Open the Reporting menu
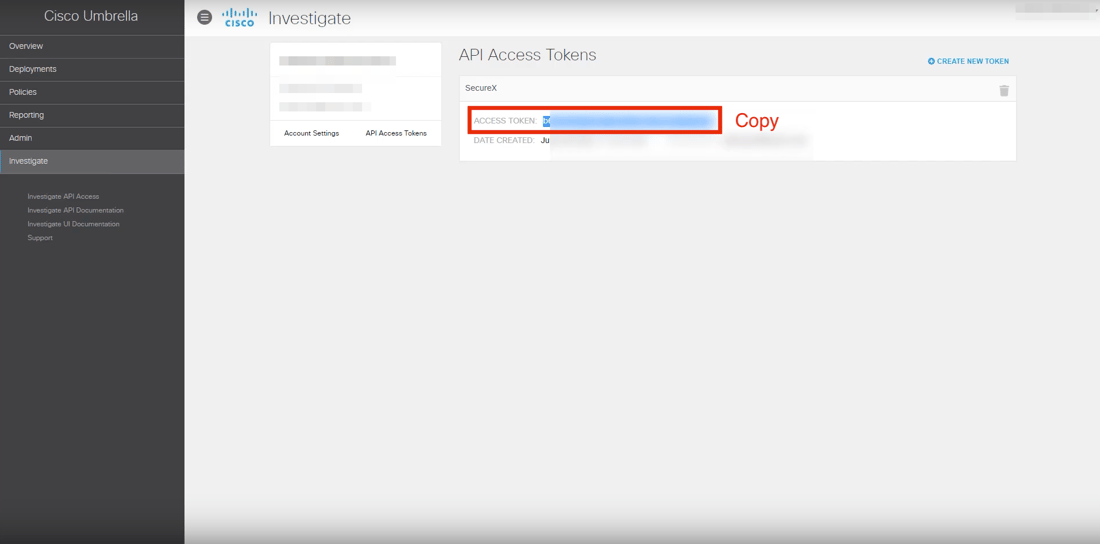 pos(92,116)
